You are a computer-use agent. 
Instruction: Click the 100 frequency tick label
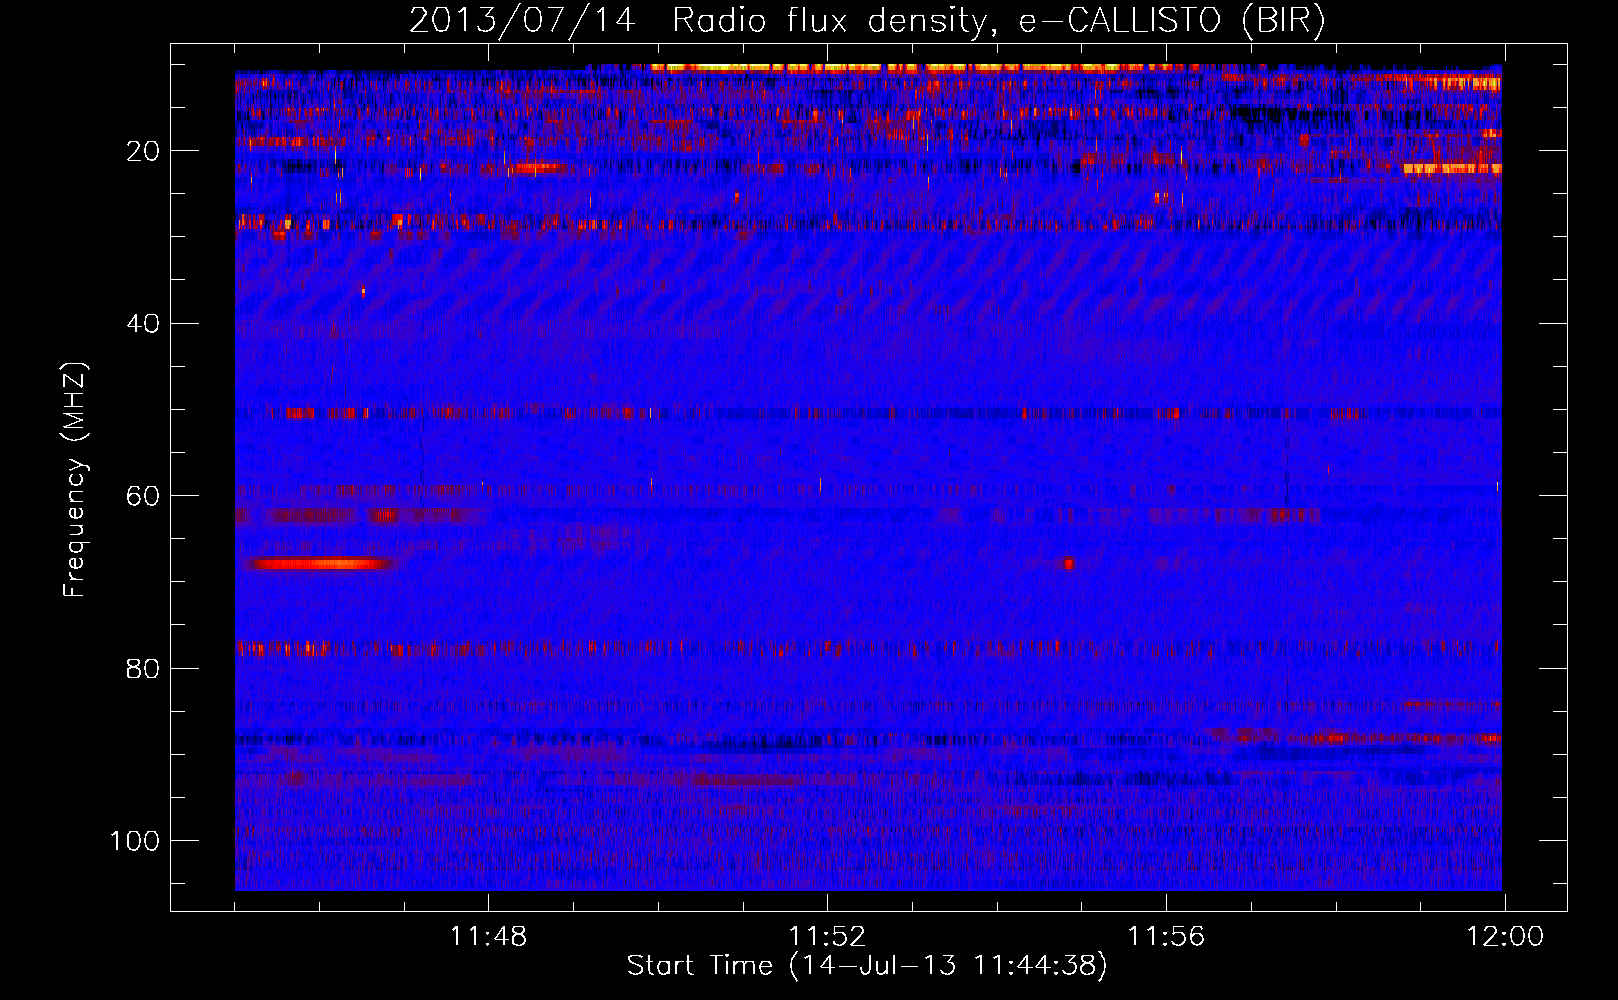135,841
